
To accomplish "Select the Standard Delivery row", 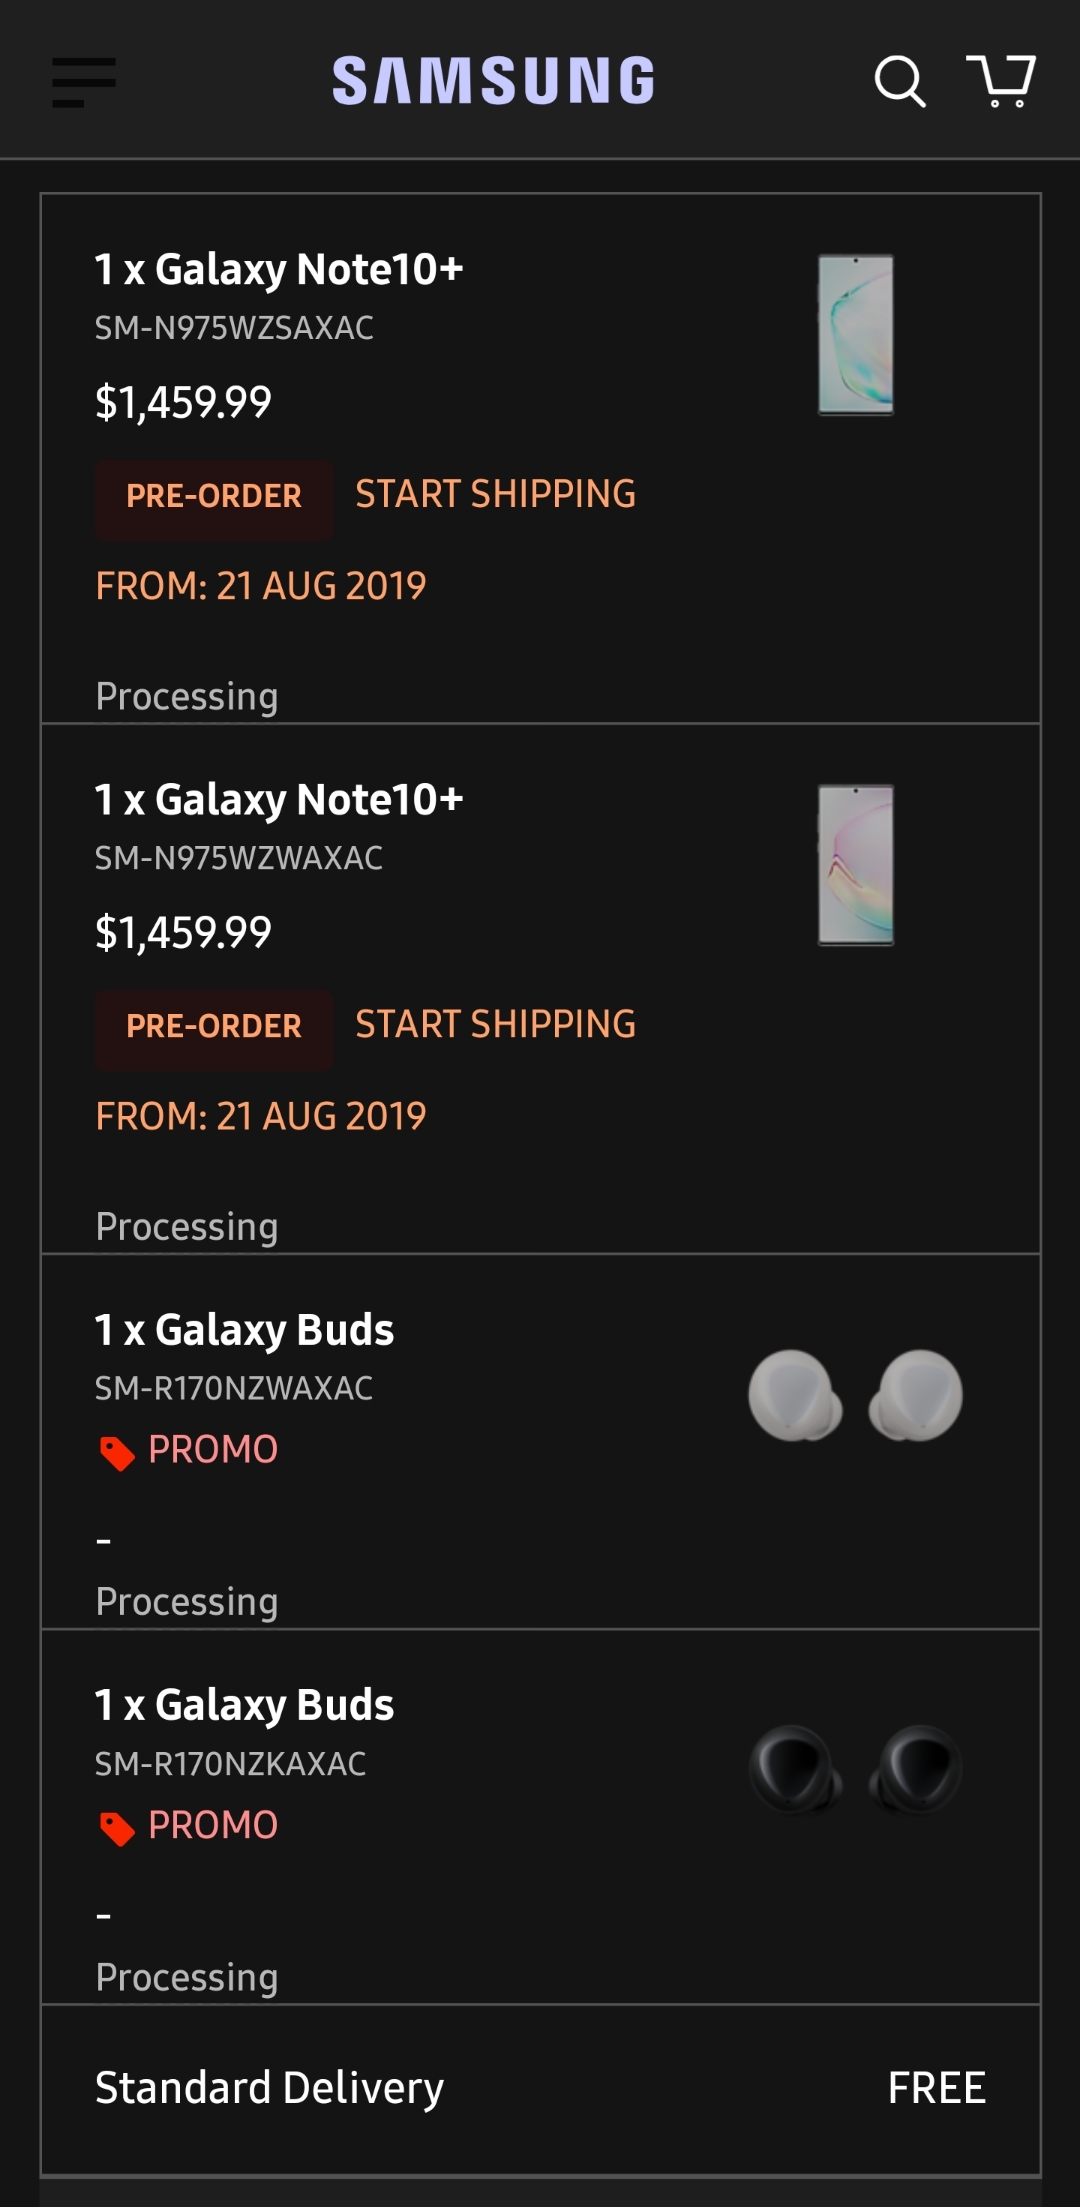I will 540,2088.
